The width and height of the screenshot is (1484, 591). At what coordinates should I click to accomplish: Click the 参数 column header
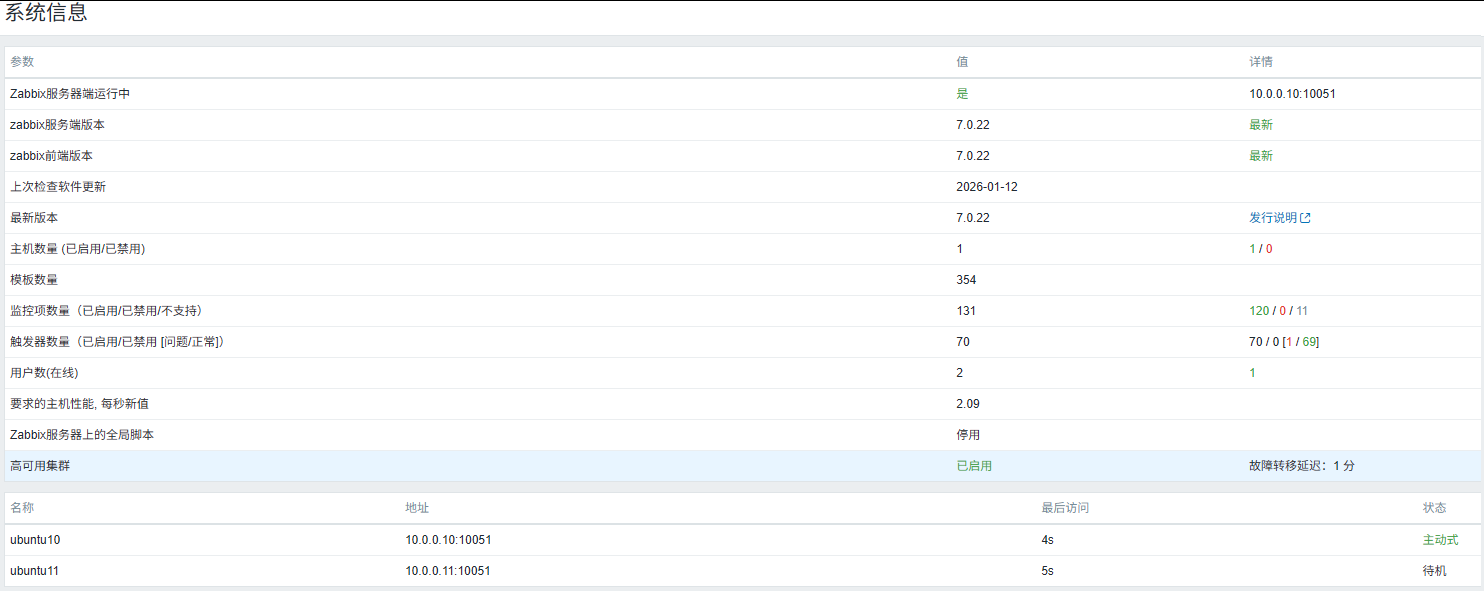point(22,62)
